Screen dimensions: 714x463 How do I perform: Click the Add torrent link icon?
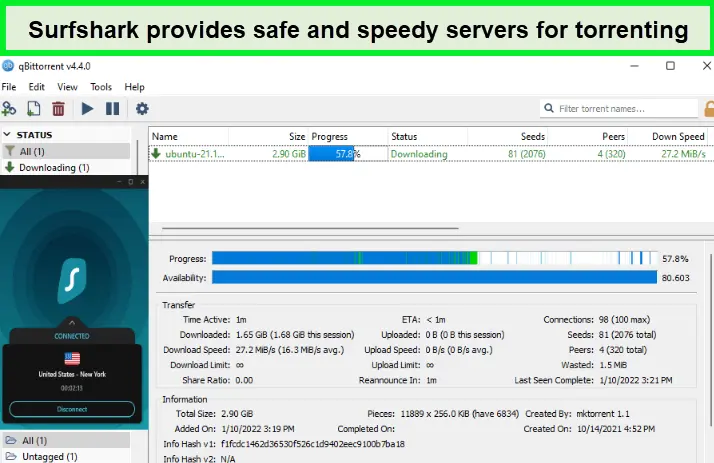9,109
